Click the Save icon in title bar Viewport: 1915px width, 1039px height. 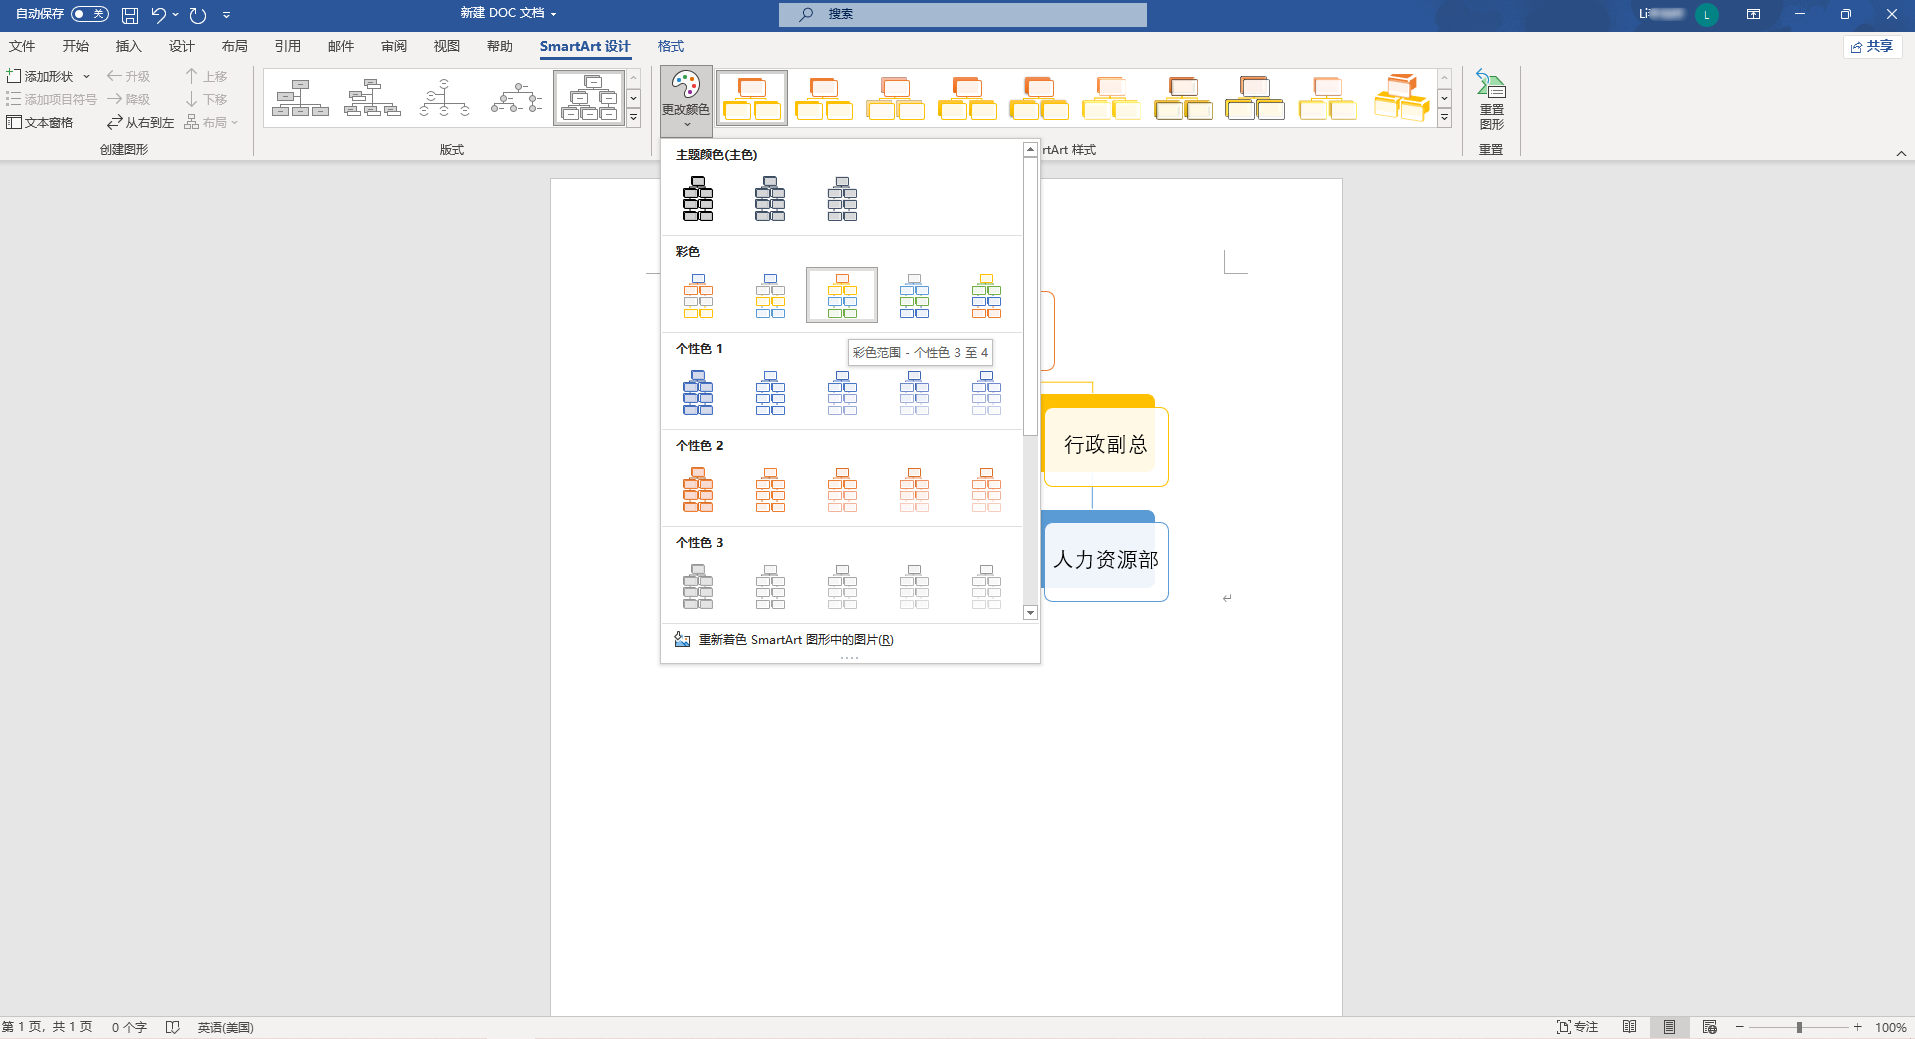click(x=130, y=15)
